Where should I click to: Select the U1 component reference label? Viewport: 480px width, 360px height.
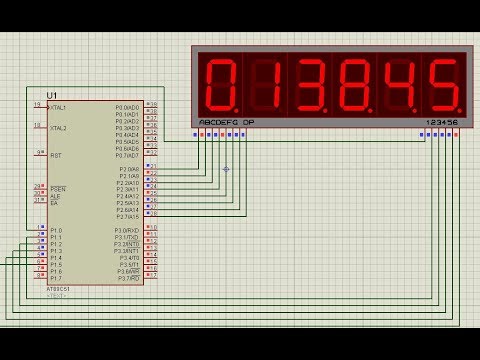tap(52, 96)
